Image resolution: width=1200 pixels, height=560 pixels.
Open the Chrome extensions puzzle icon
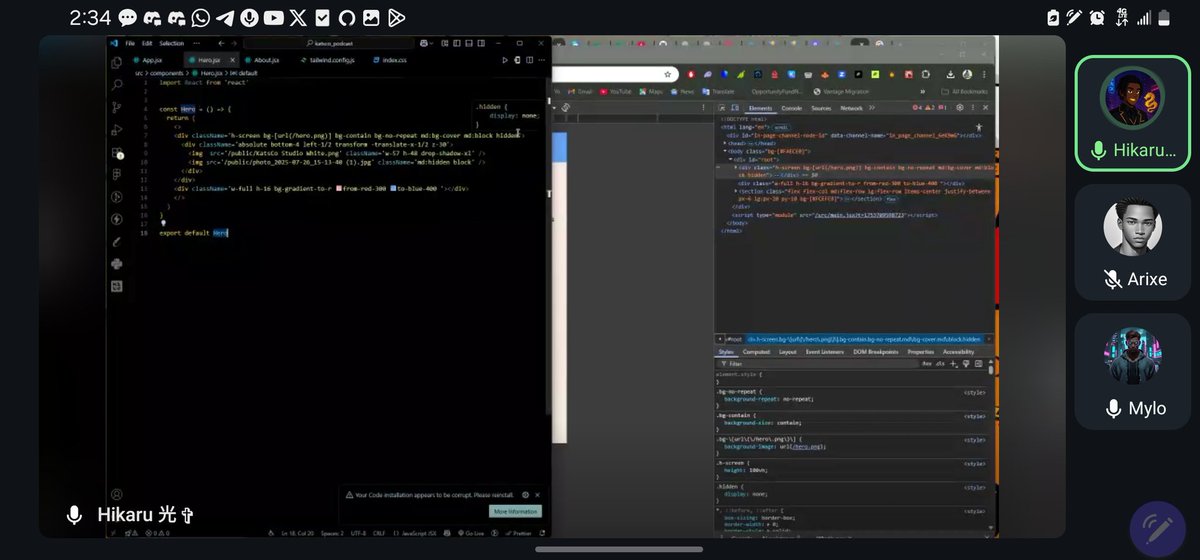926,75
